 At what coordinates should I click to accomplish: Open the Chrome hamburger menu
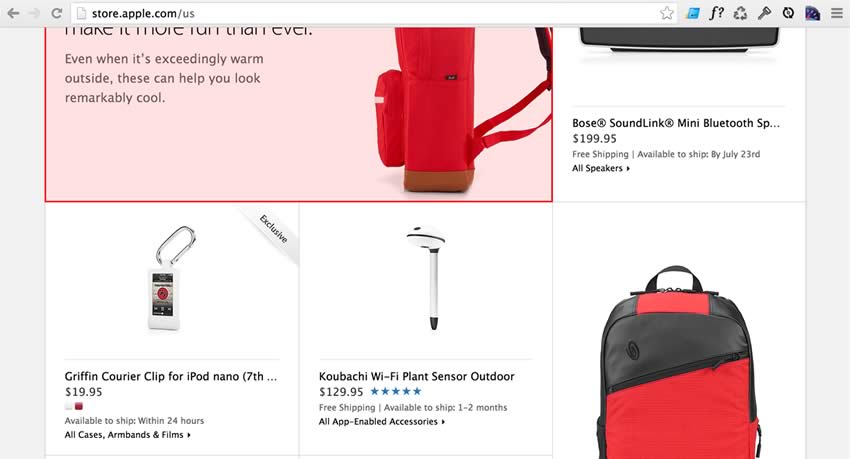tap(836, 13)
